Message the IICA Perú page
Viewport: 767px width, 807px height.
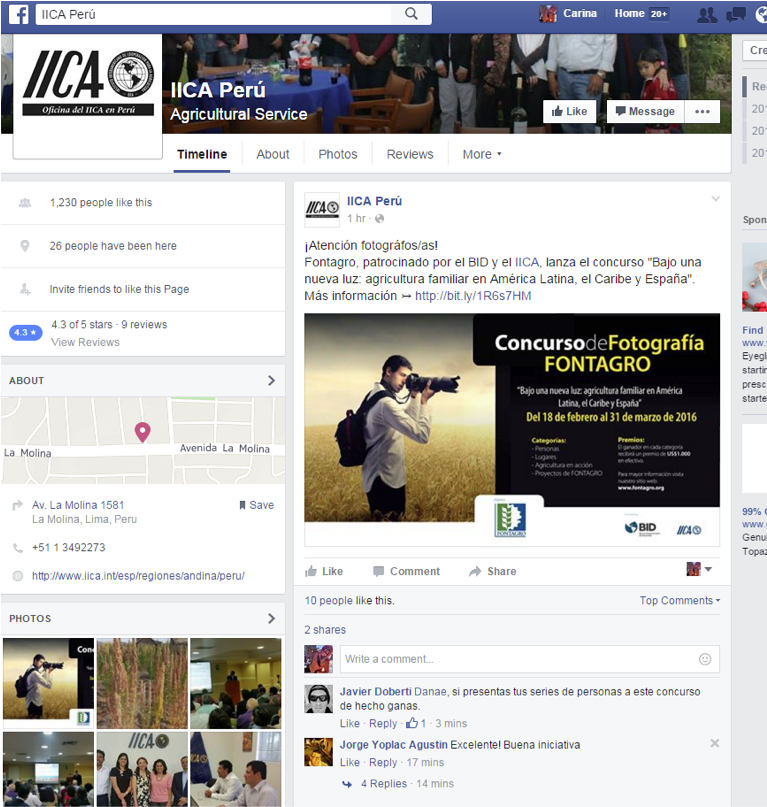(x=646, y=111)
